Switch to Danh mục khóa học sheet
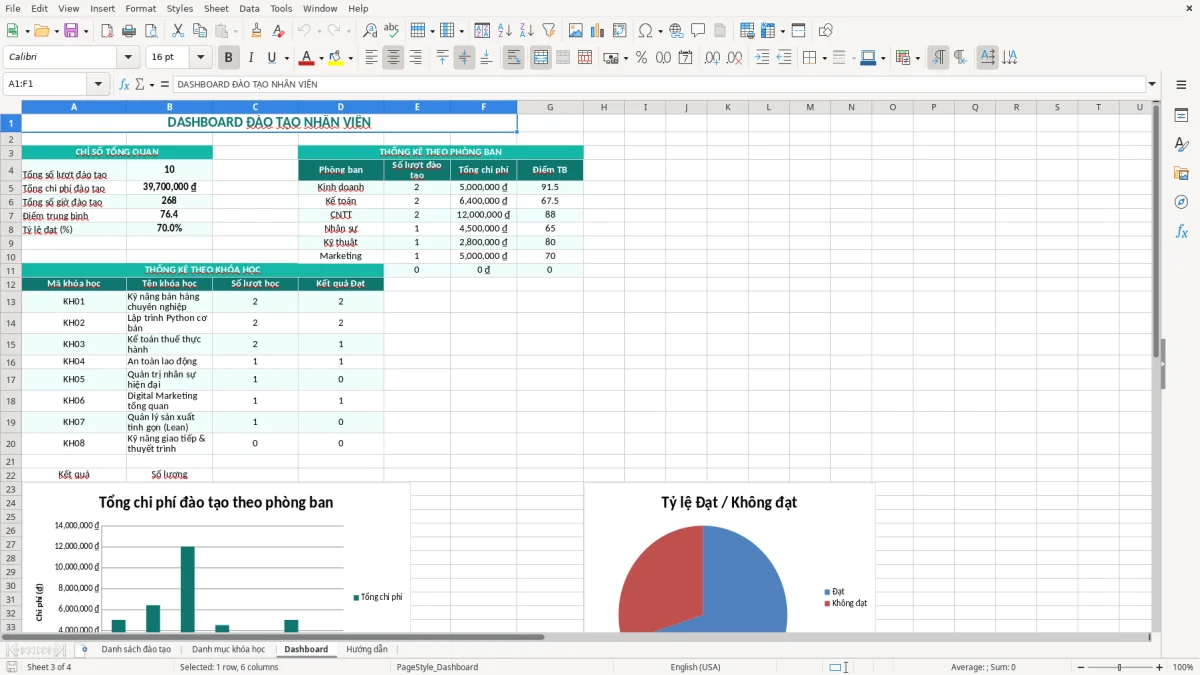Viewport: 1200px width, 675px height. pyautogui.click(x=228, y=649)
